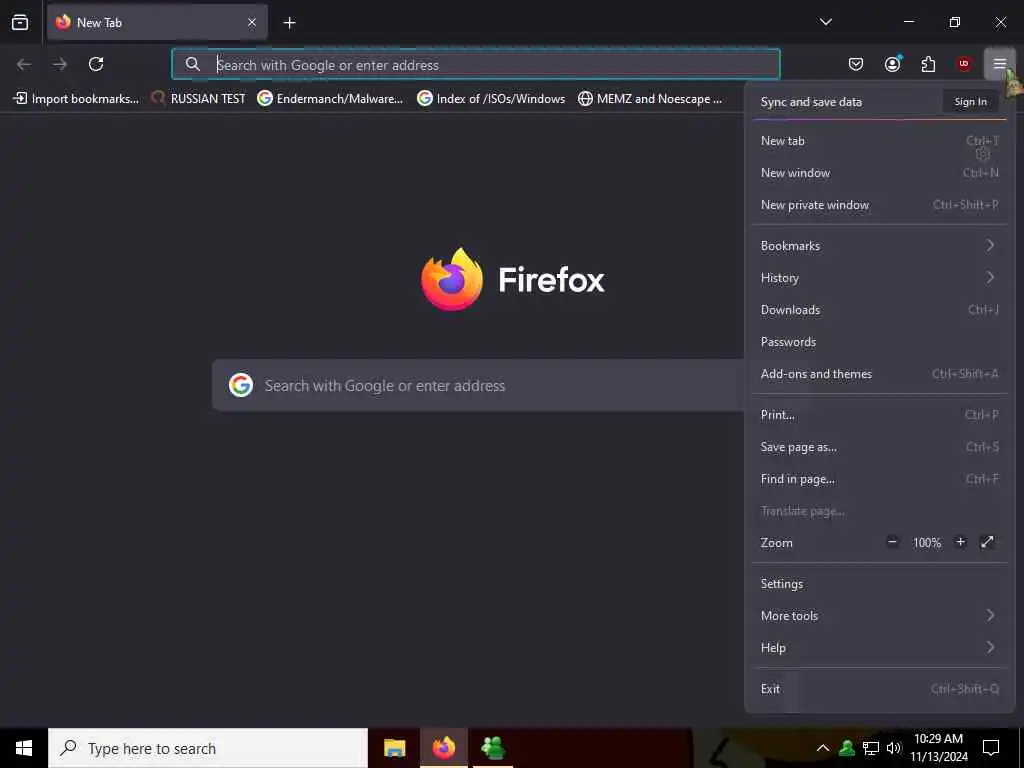This screenshot has width=1024, height=768.
Task: Close the hamburger application menu
Action: tap(999, 64)
